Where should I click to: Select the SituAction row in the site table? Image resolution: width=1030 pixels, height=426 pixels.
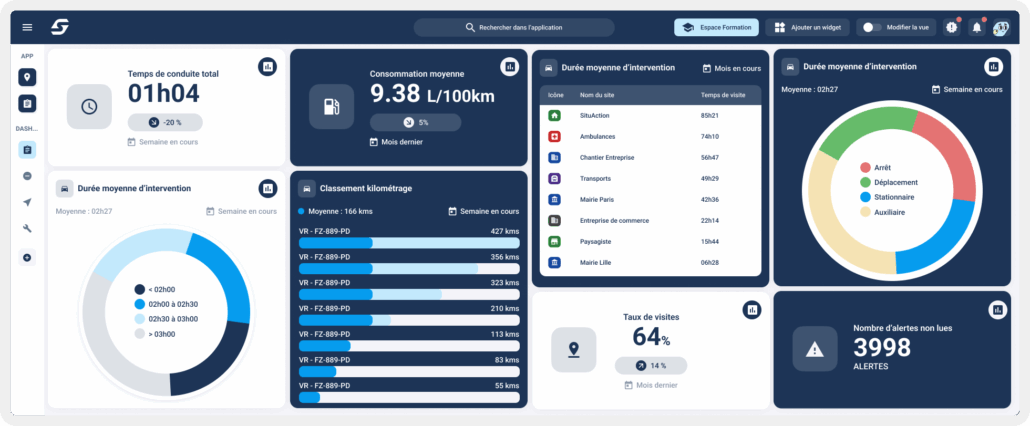(x=650, y=116)
